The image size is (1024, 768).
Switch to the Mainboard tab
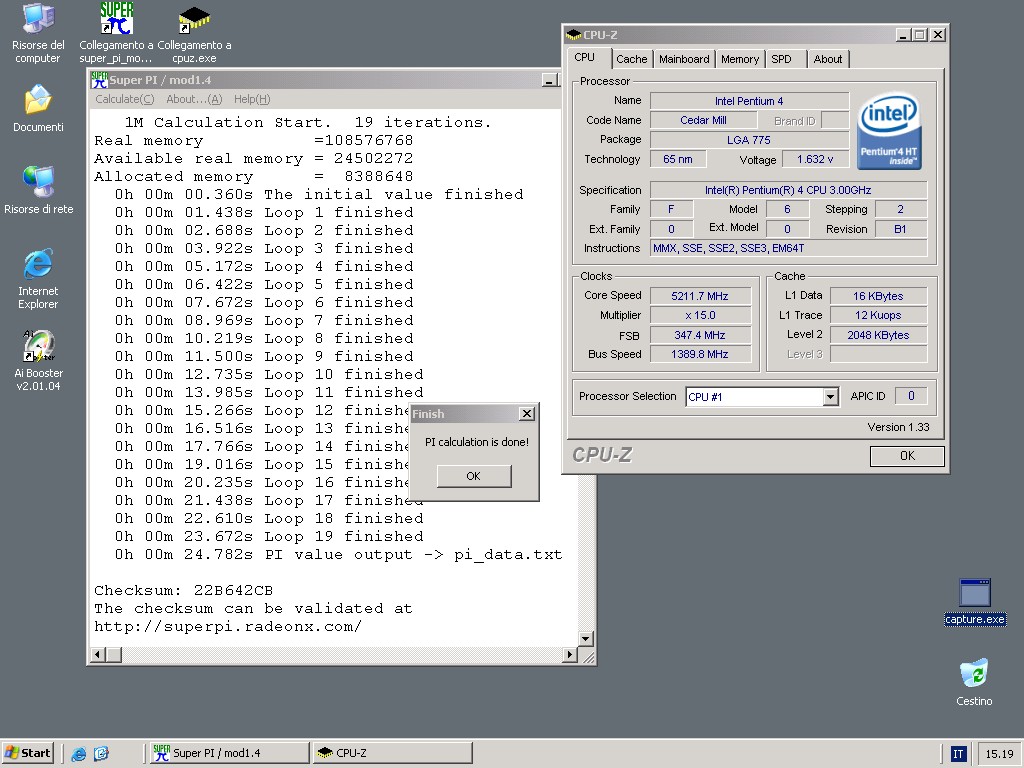click(x=684, y=59)
